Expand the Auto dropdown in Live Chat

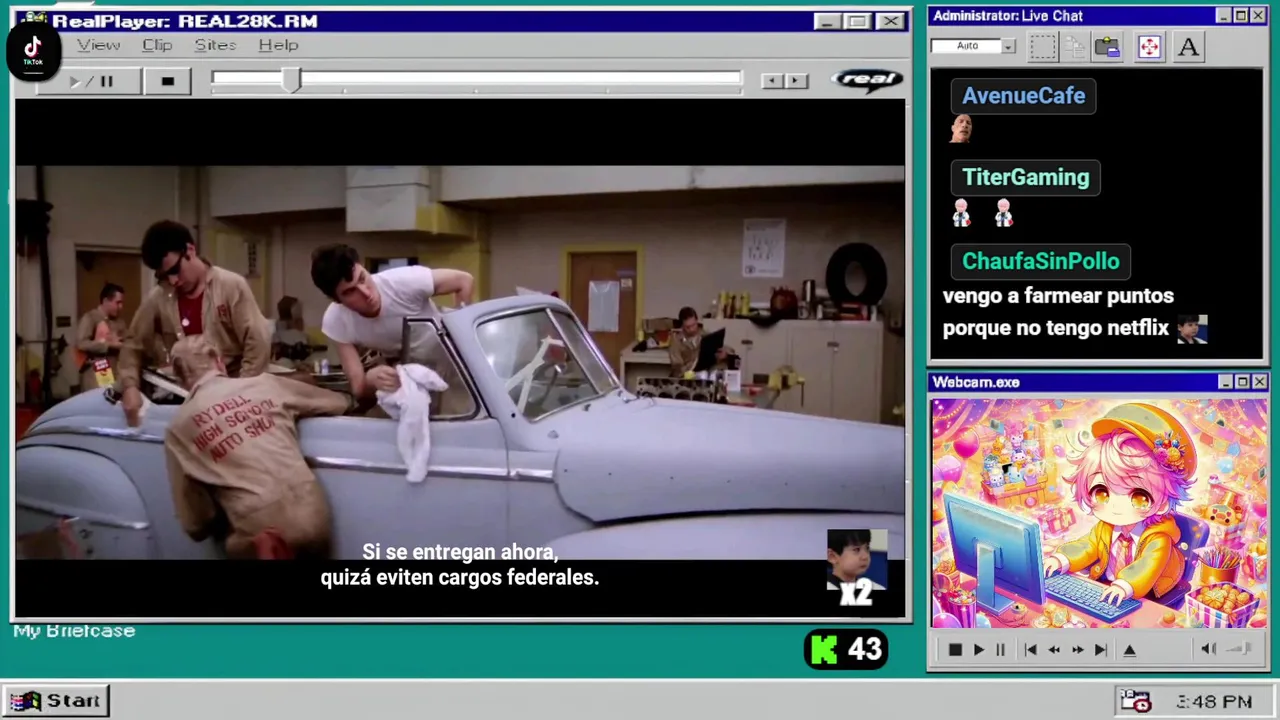1008,46
